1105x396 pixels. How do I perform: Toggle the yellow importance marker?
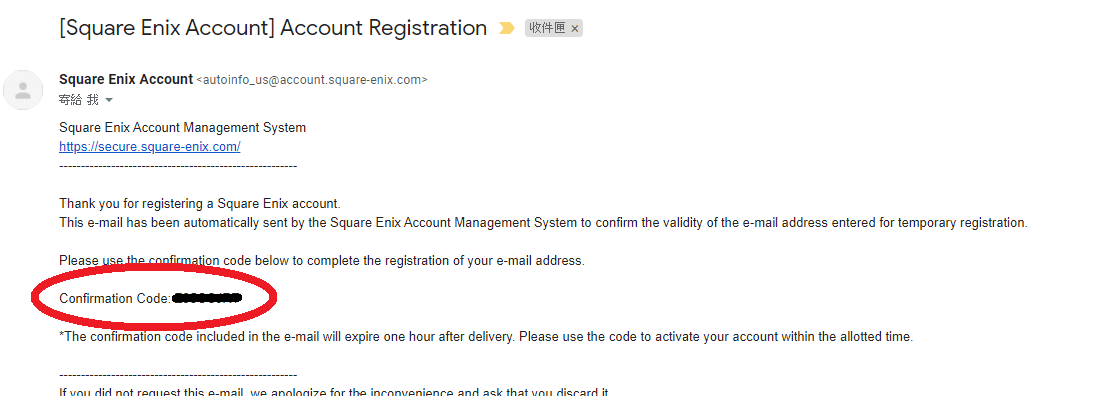506,28
